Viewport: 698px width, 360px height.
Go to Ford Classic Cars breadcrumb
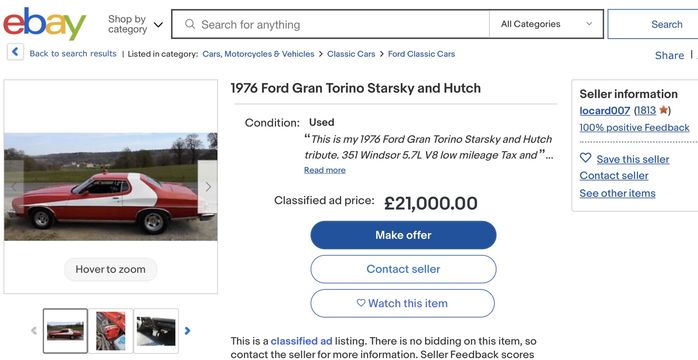click(x=422, y=54)
